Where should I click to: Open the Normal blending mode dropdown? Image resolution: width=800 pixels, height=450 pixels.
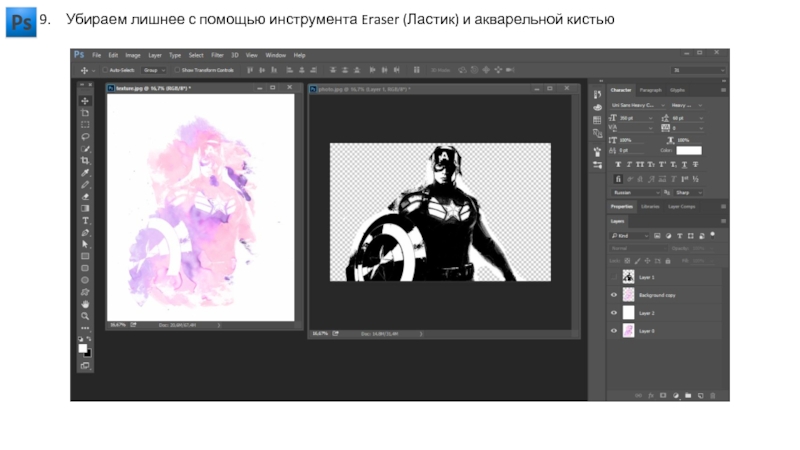pyautogui.click(x=638, y=248)
